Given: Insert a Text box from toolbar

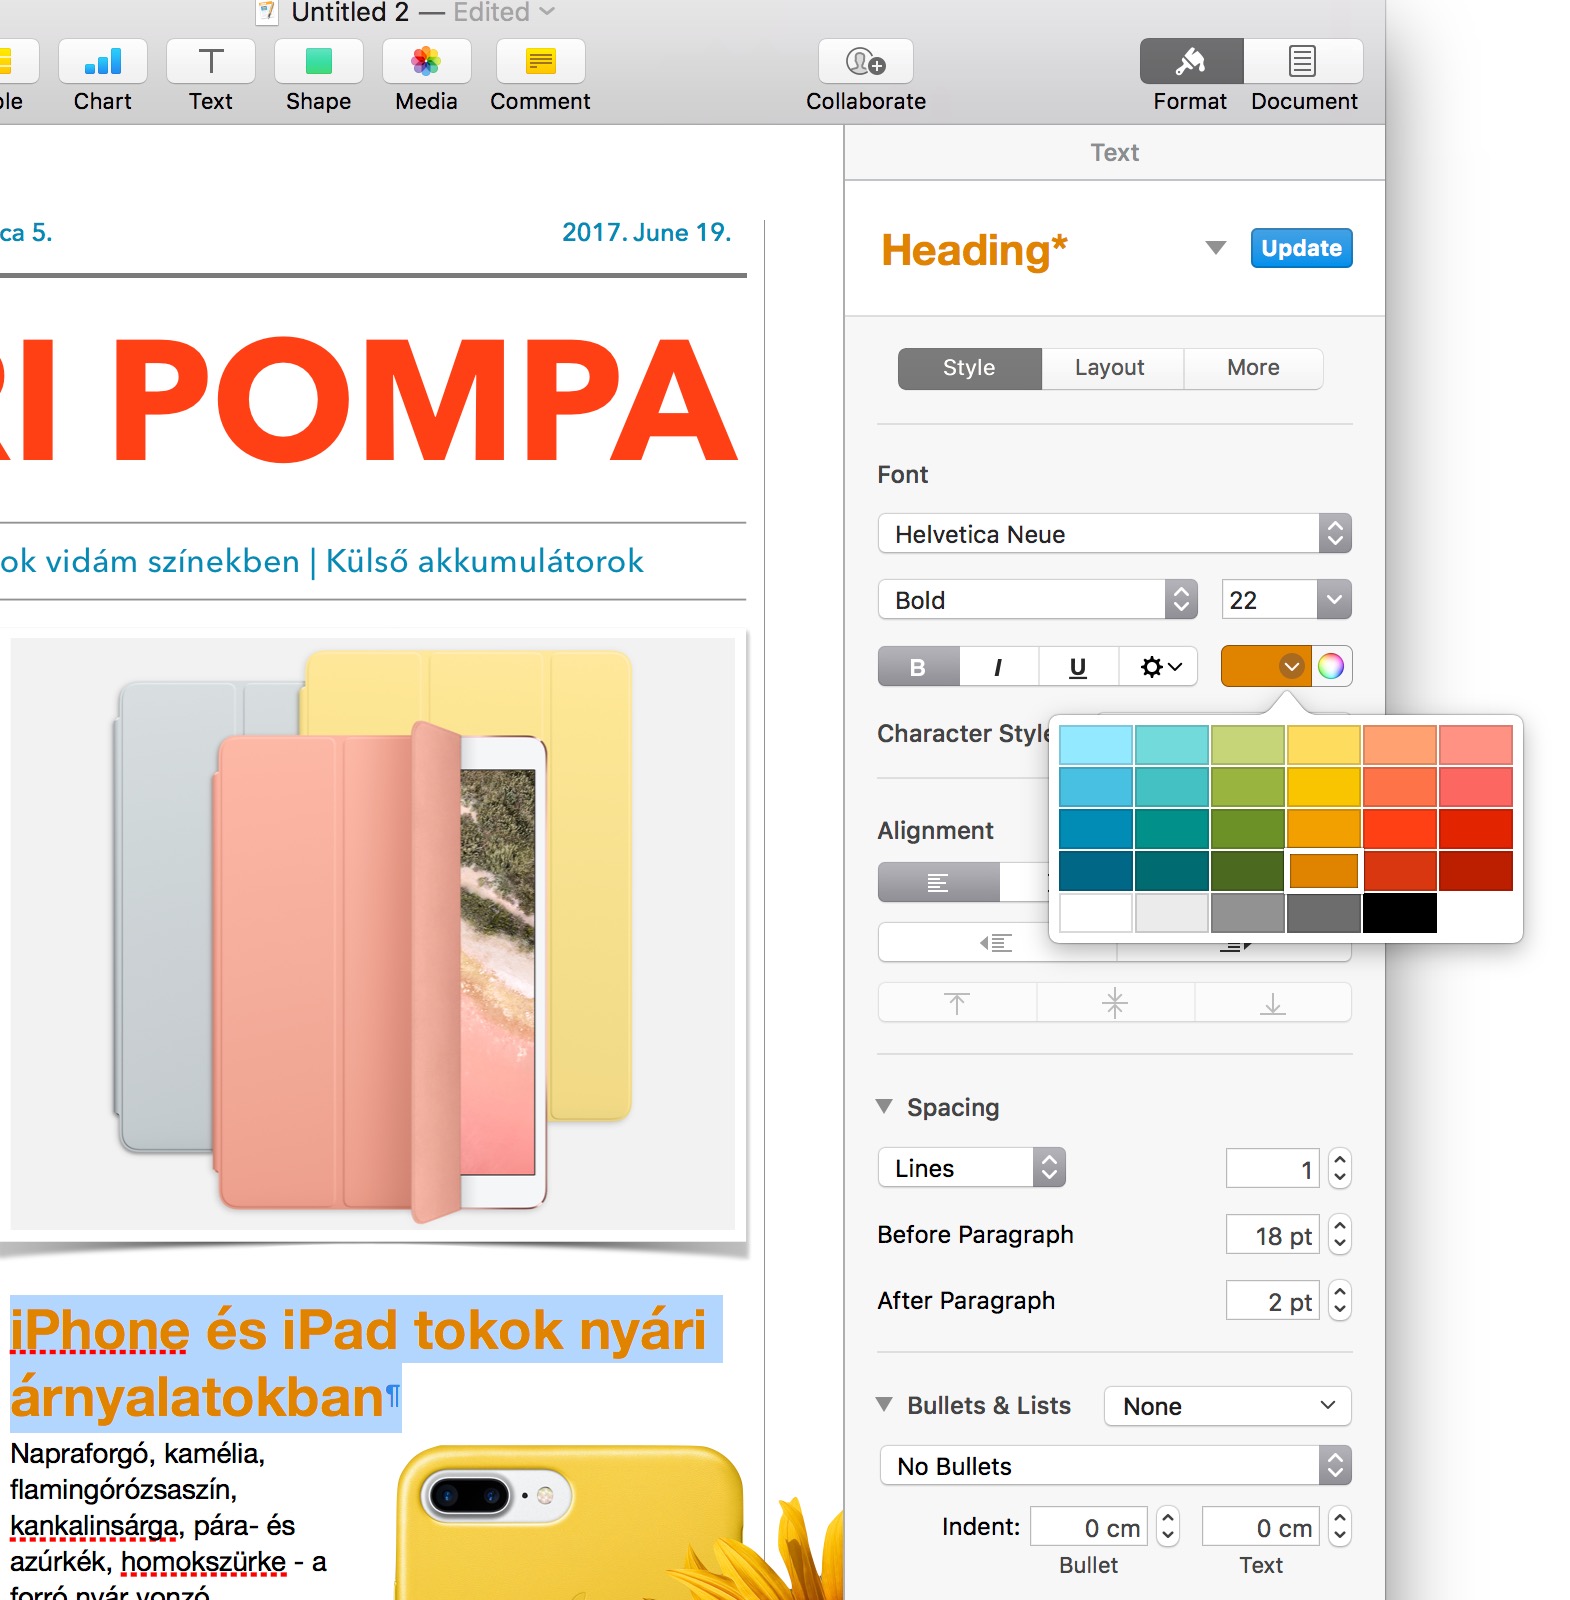Looking at the screenshot, I should point(211,62).
